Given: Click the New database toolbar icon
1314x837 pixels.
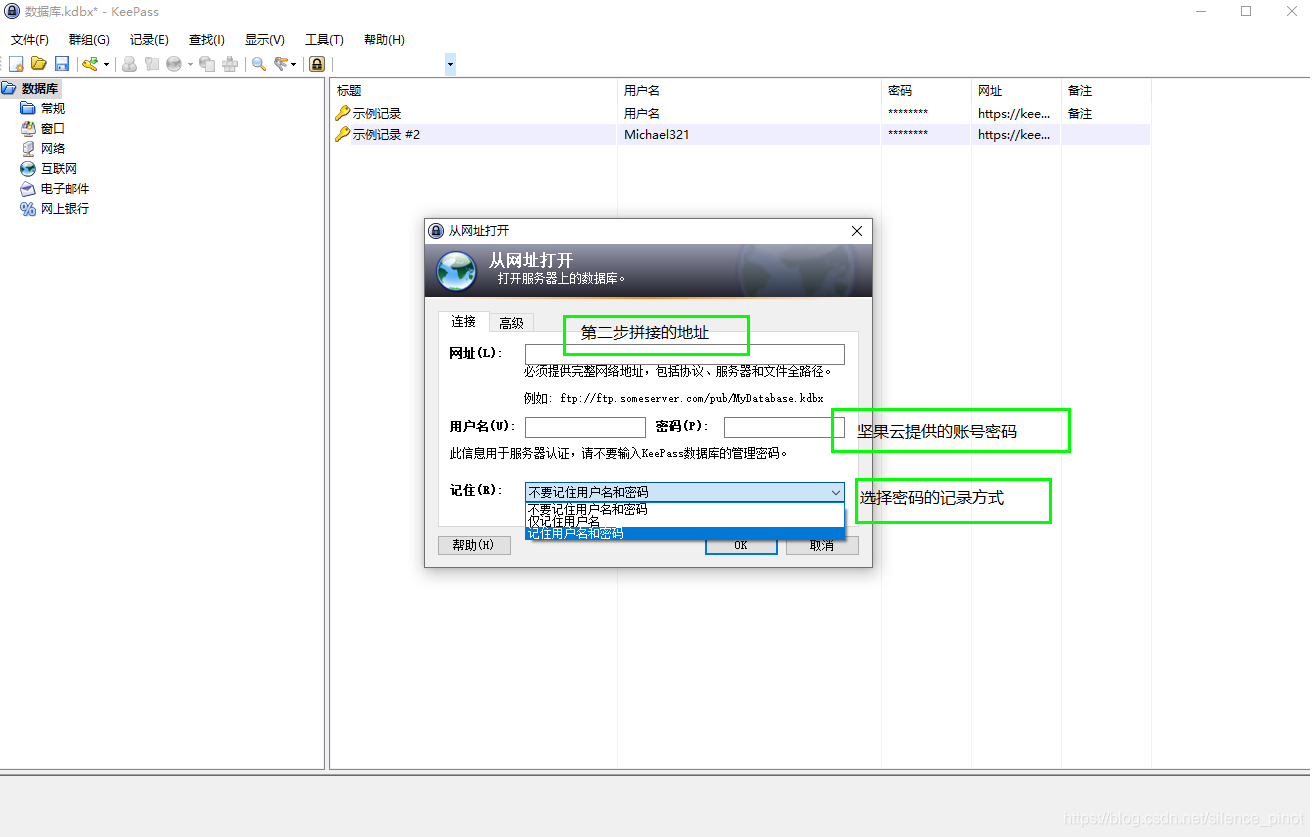Looking at the screenshot, I should pyautogui.click(x=16, y=64).
